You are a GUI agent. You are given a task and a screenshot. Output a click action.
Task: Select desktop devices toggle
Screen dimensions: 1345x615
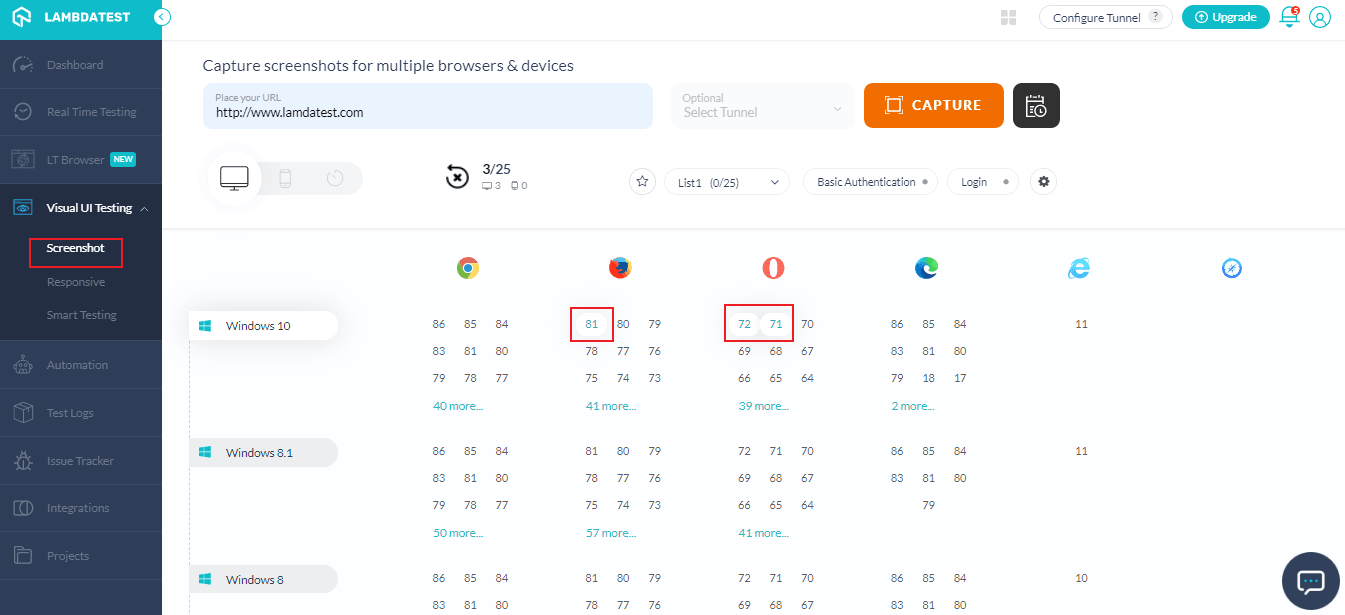point(234,176)
